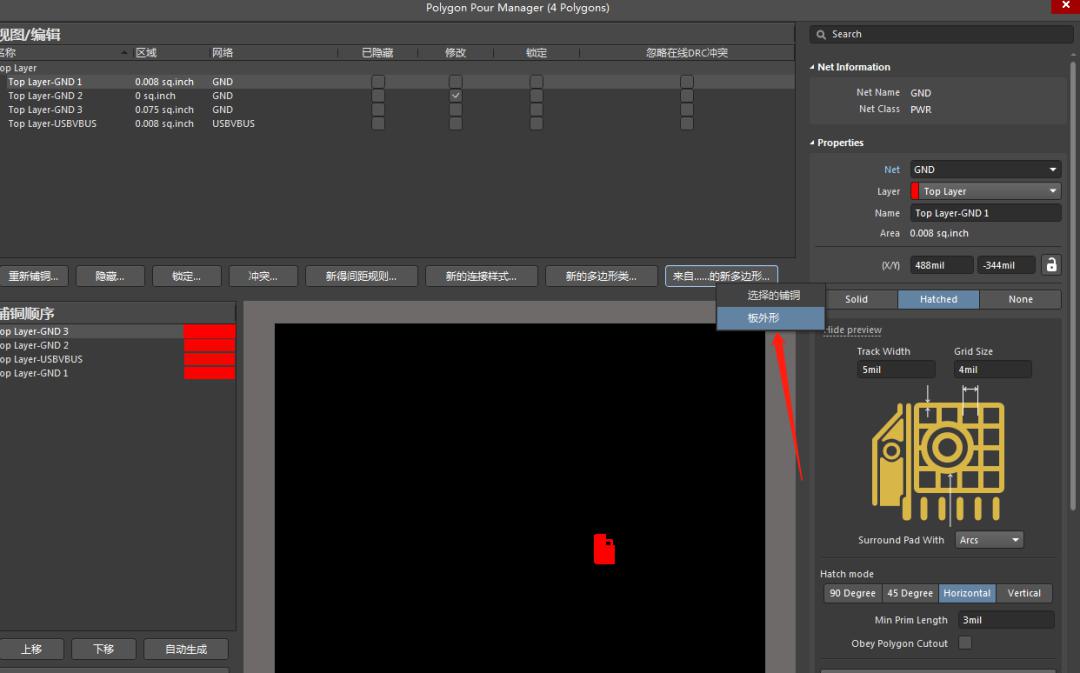Click the Track Width input field
Viewport: 1080px width, 673px height.
tap(895, 370)
